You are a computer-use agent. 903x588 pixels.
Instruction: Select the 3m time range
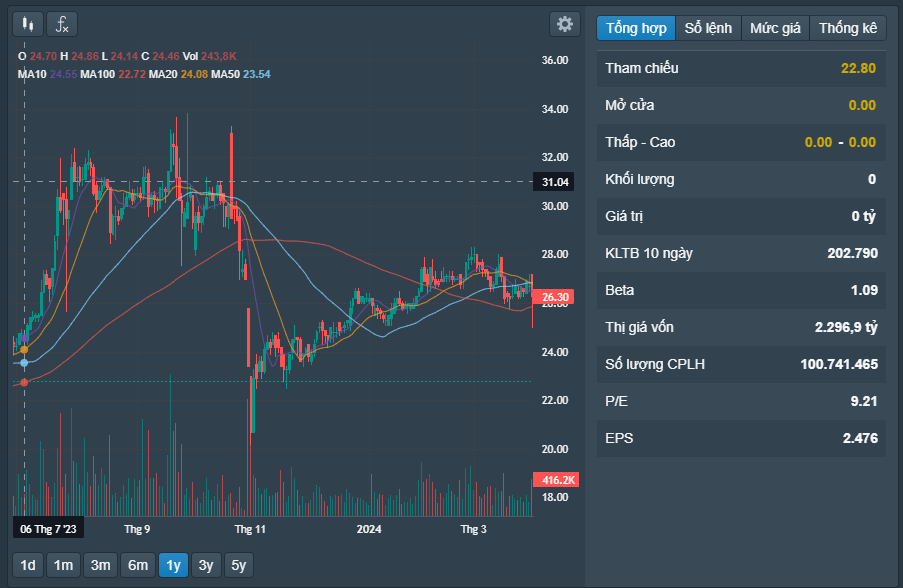point(100,565)
